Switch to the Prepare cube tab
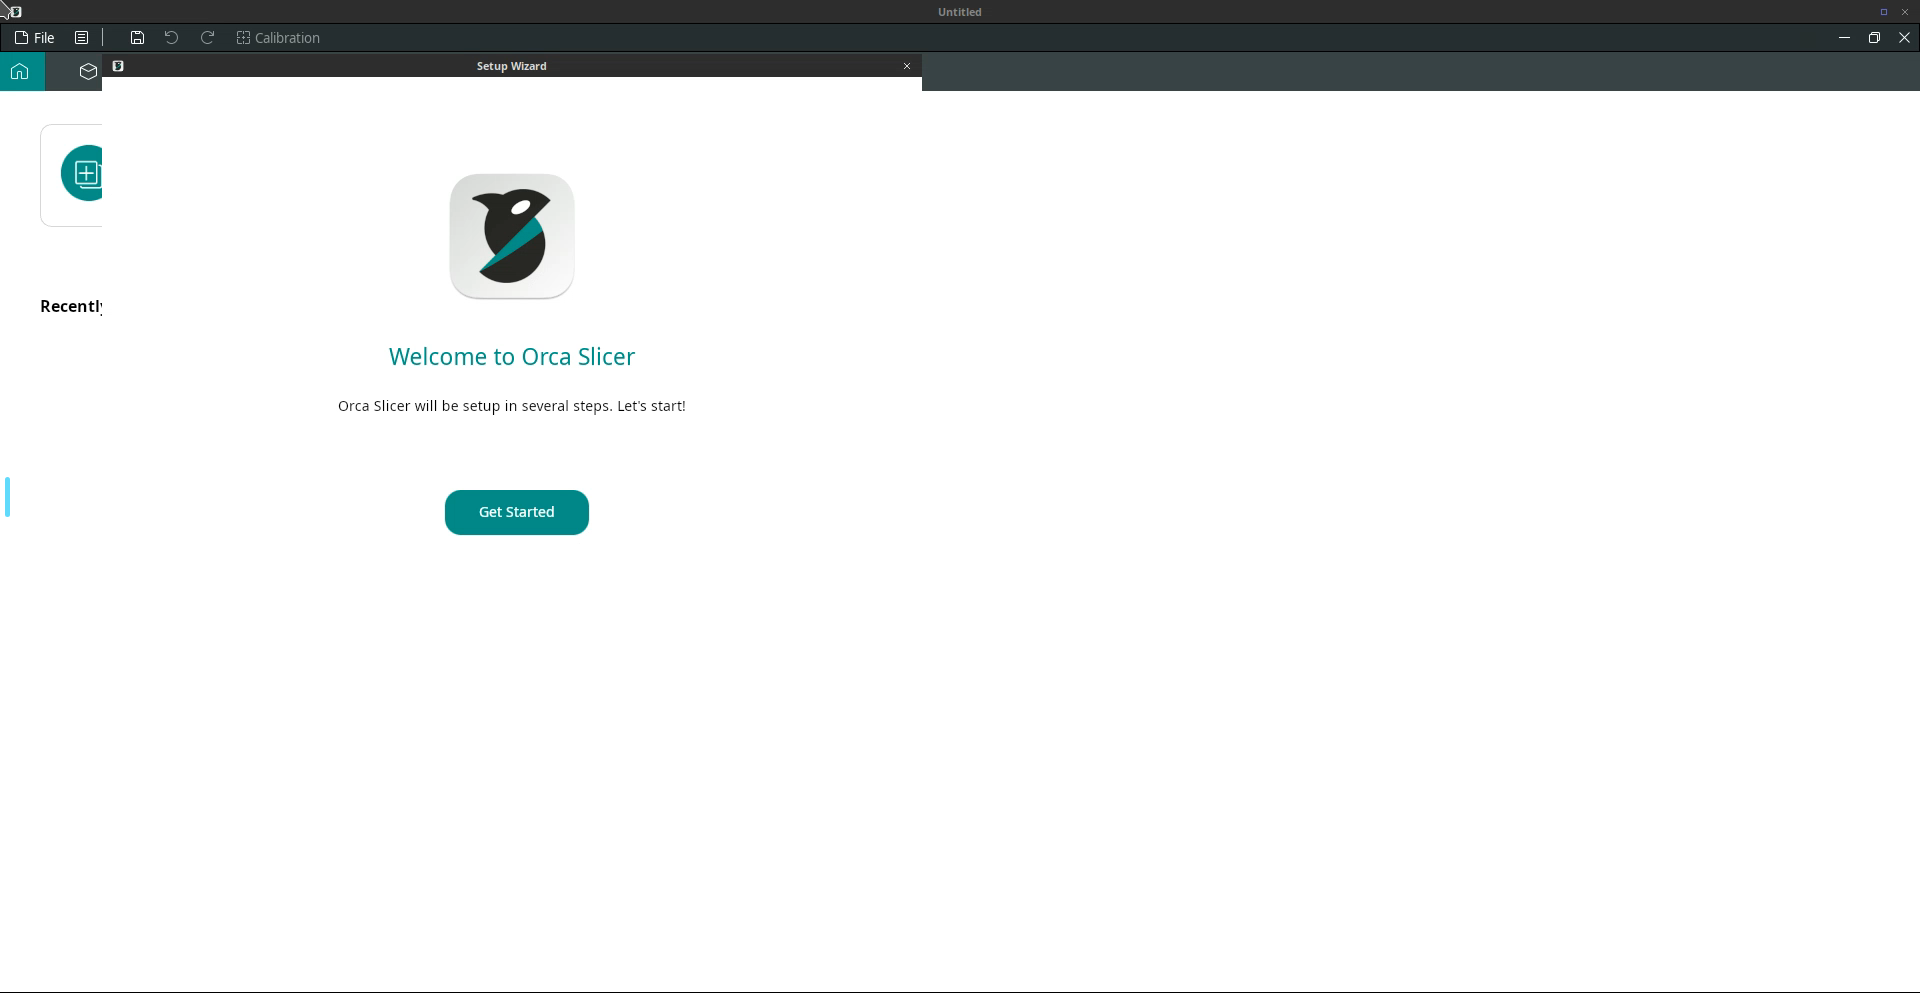 click(88, 71)
